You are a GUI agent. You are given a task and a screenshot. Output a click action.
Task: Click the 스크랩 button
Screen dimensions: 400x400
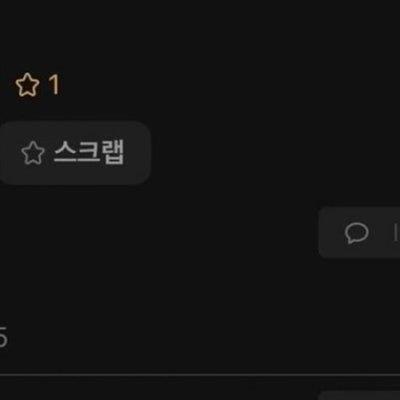(74, 153)
